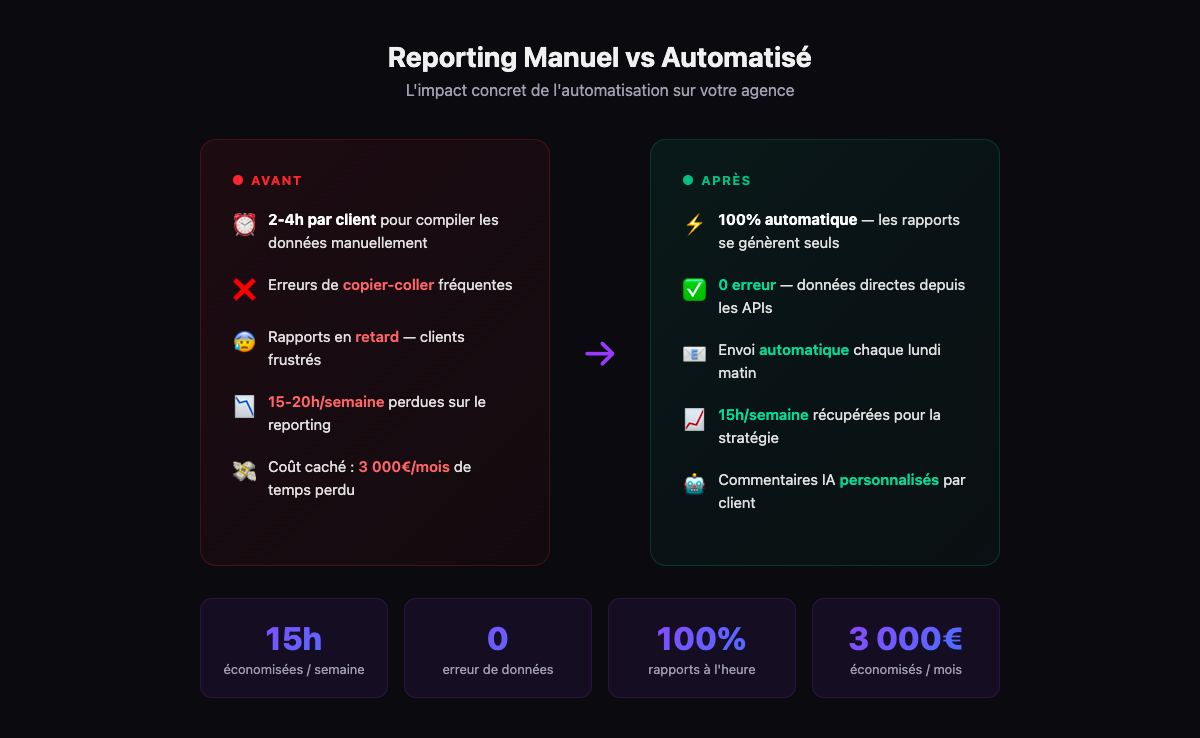Expand the AVANT comparison card

click(375, 352)
